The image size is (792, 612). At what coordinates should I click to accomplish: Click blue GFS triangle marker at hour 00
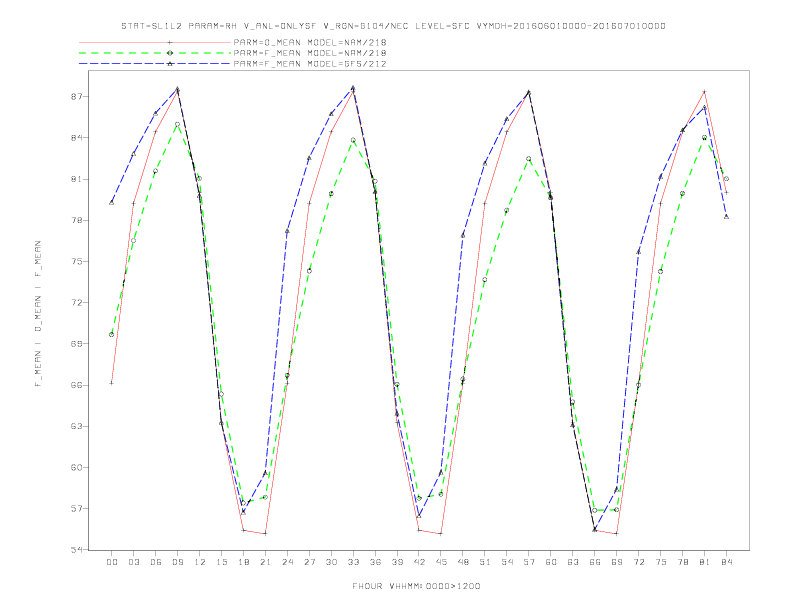[112, 202]
